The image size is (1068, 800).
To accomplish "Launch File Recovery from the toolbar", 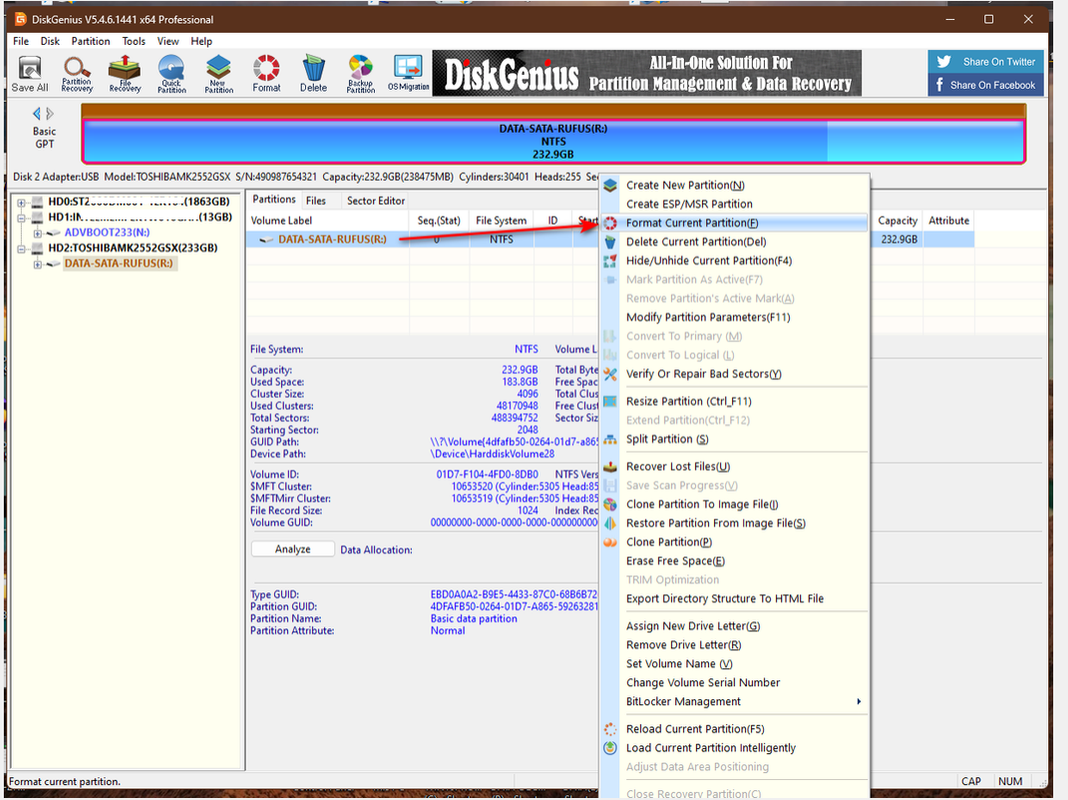I will (x=125, y=74).
